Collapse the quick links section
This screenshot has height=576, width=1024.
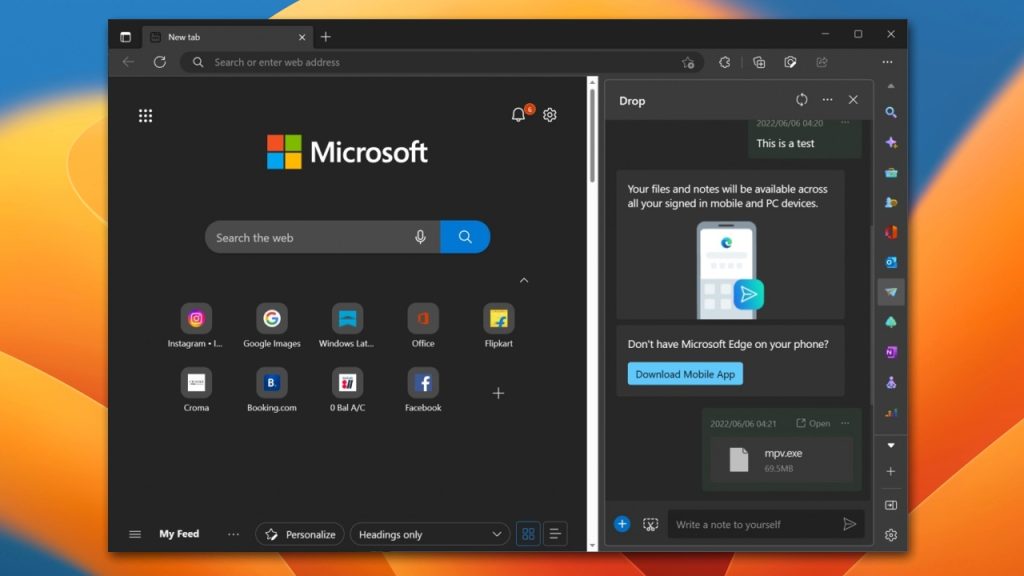coord(524,280)
